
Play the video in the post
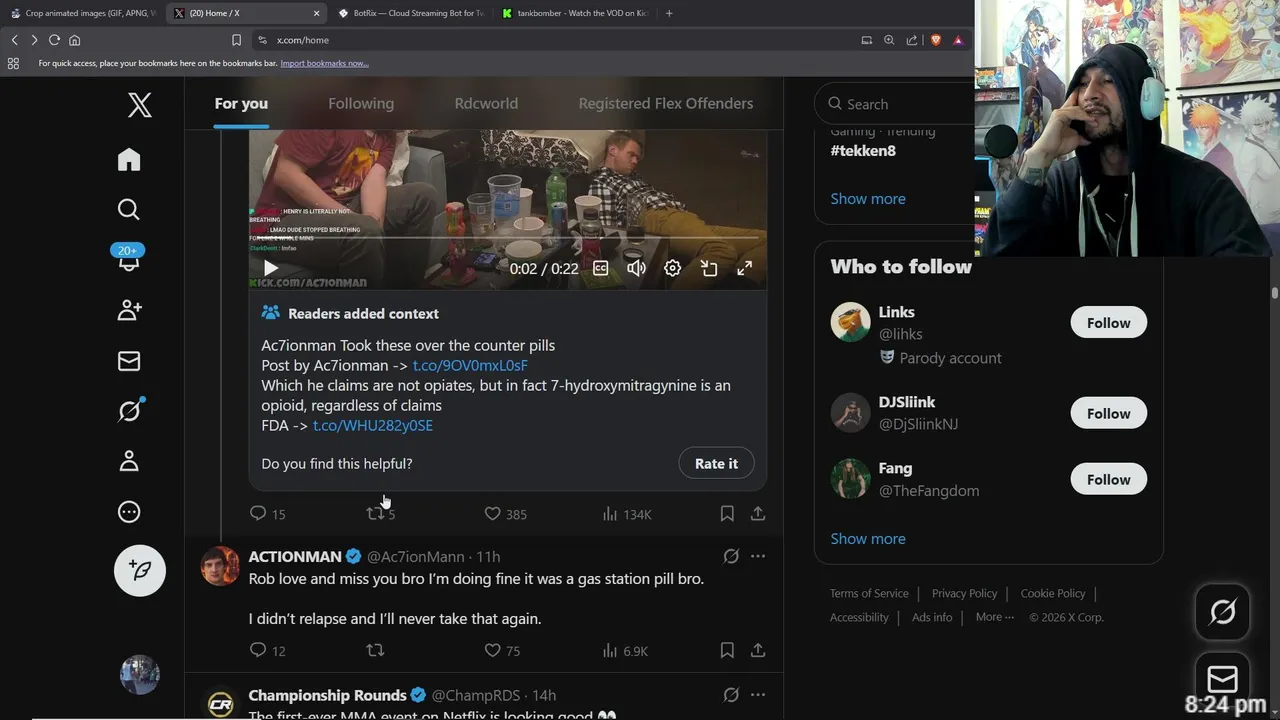coord(270,268)
